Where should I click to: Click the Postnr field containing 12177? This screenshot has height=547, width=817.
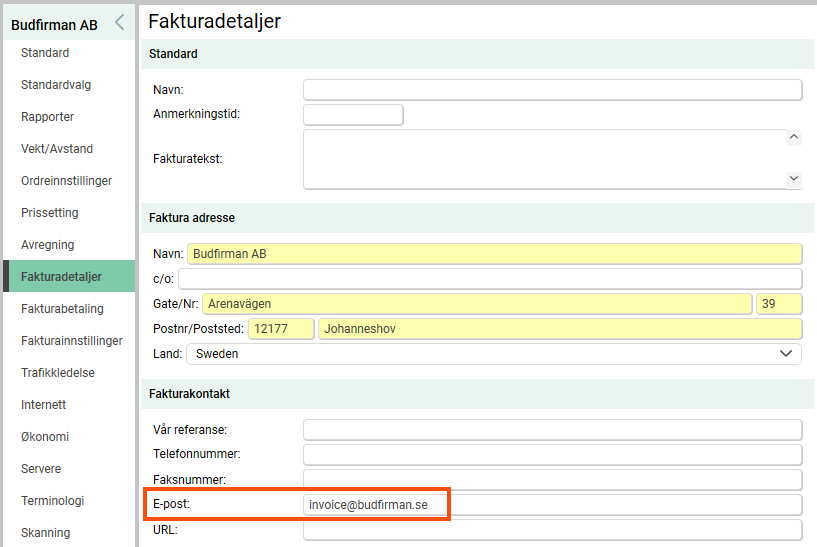[x=281, y=329]
